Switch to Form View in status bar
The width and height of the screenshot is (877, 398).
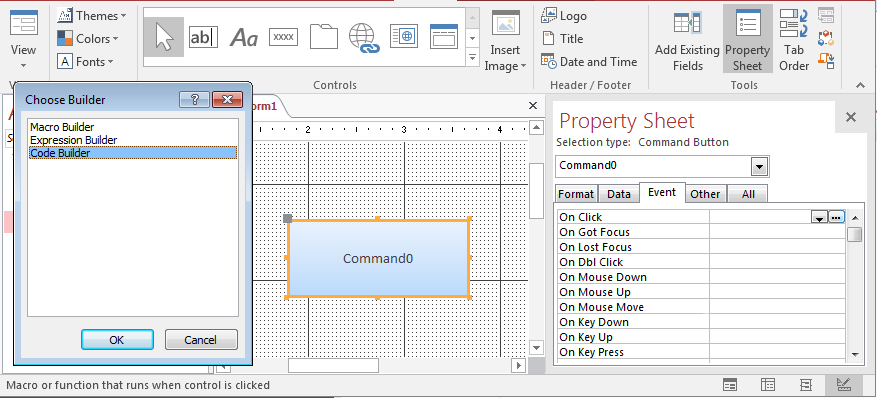(730, 385)
